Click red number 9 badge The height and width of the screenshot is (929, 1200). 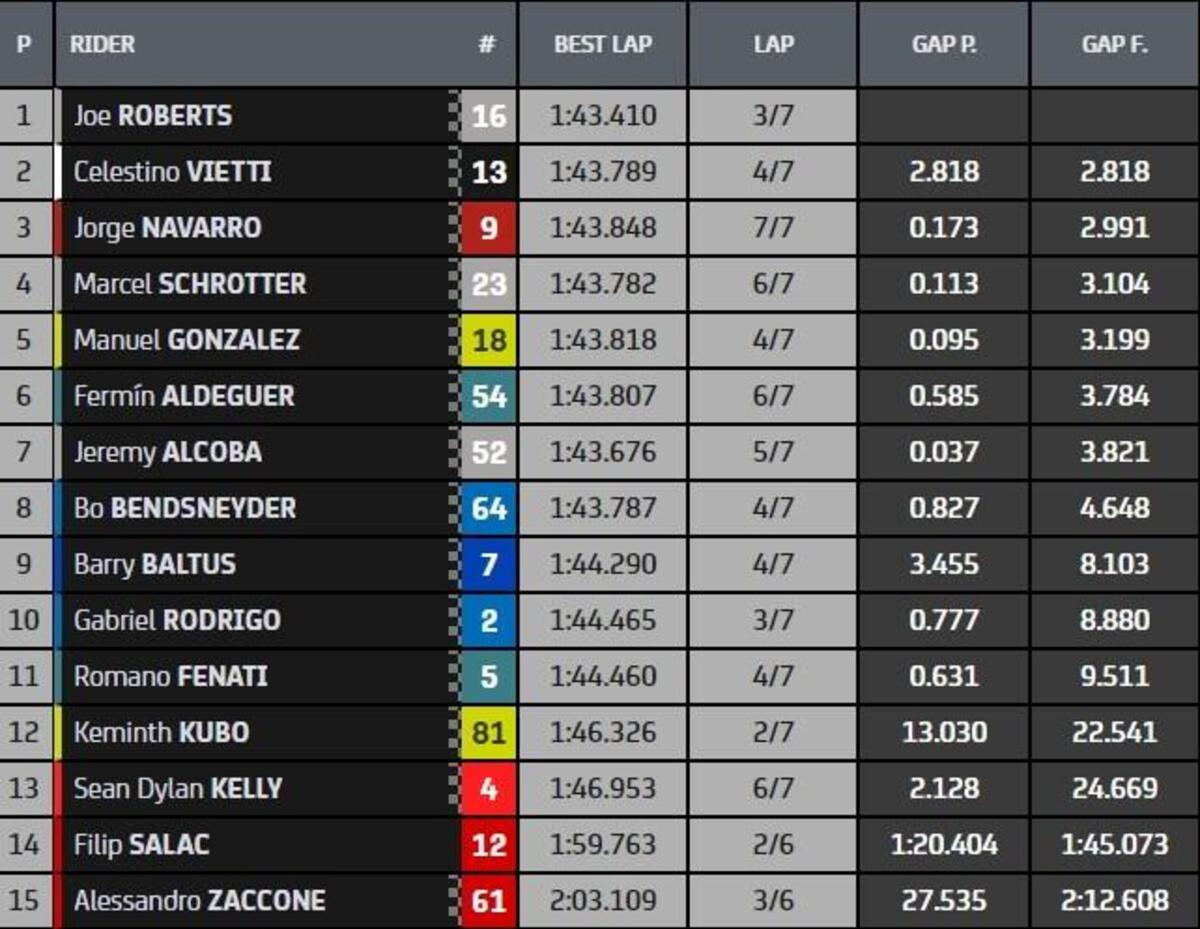[x=489, y=229]
